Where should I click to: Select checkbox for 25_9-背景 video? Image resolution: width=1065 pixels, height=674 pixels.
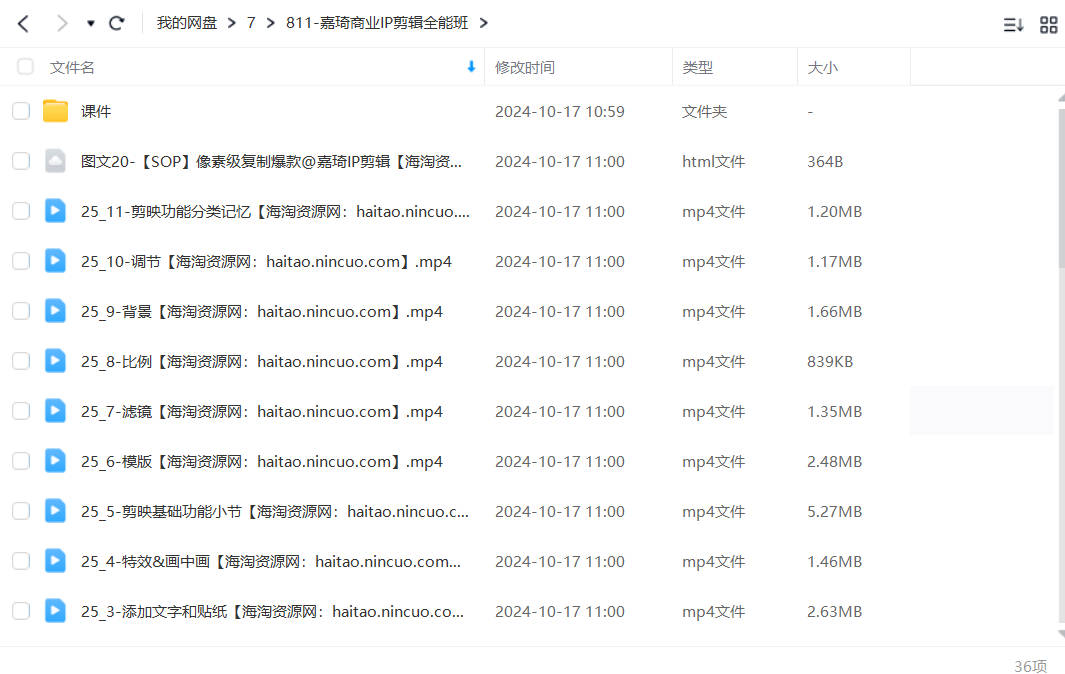(x=21, y=311)
